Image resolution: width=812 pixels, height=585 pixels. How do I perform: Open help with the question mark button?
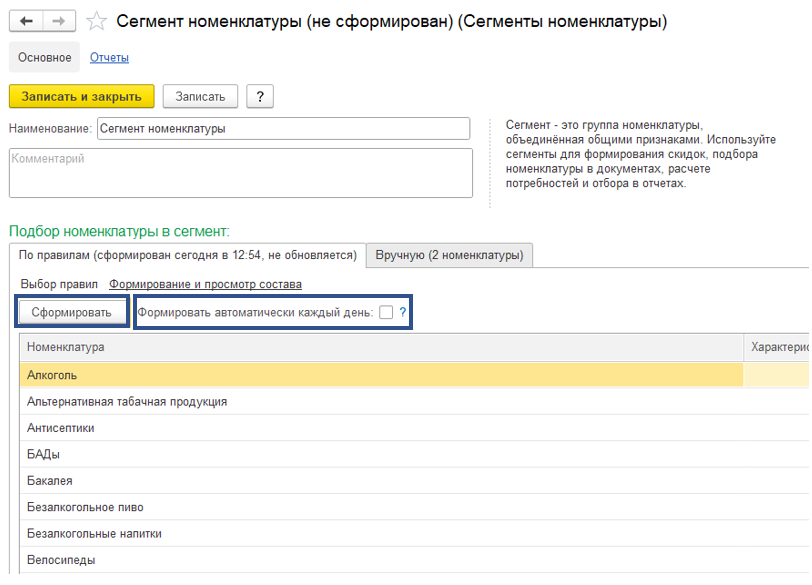pyautogui.click(x=260, y=97)
